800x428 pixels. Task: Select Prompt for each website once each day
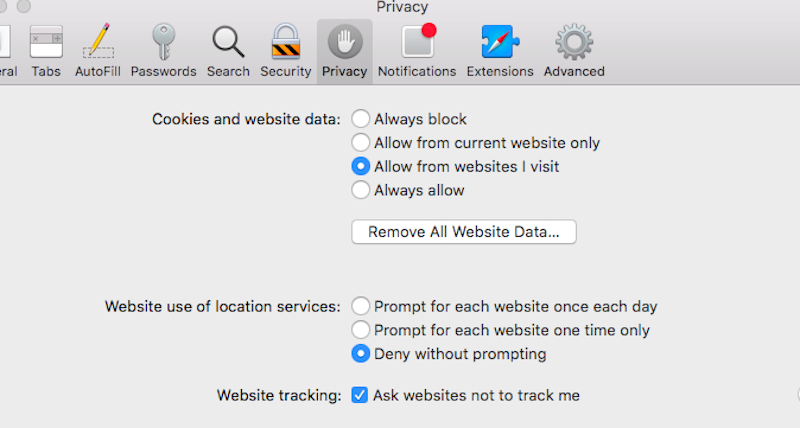[x=361, y=307]
